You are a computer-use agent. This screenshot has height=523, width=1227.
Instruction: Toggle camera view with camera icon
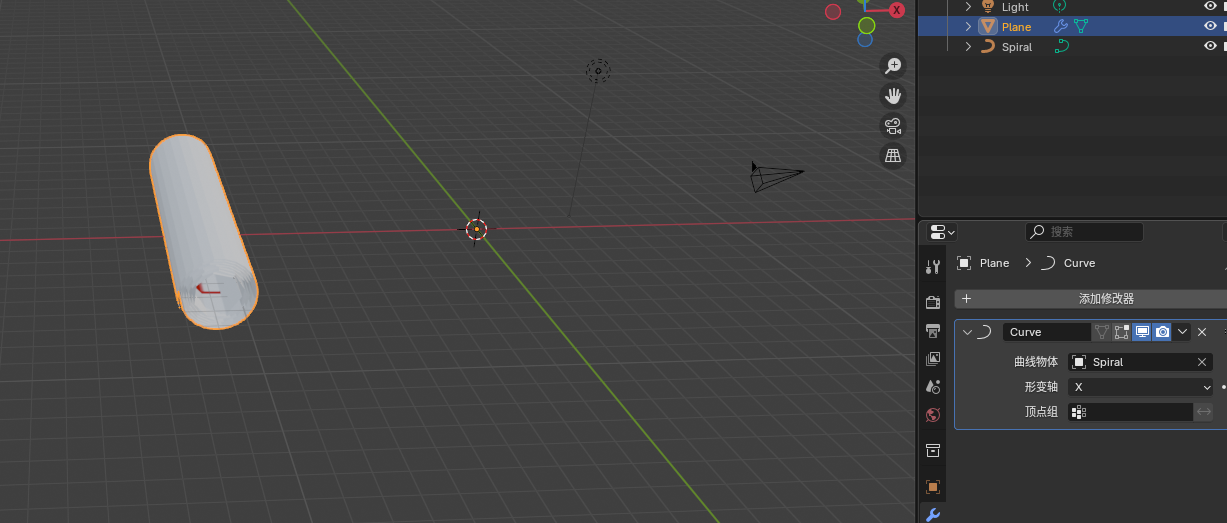(x=892, y=126)
